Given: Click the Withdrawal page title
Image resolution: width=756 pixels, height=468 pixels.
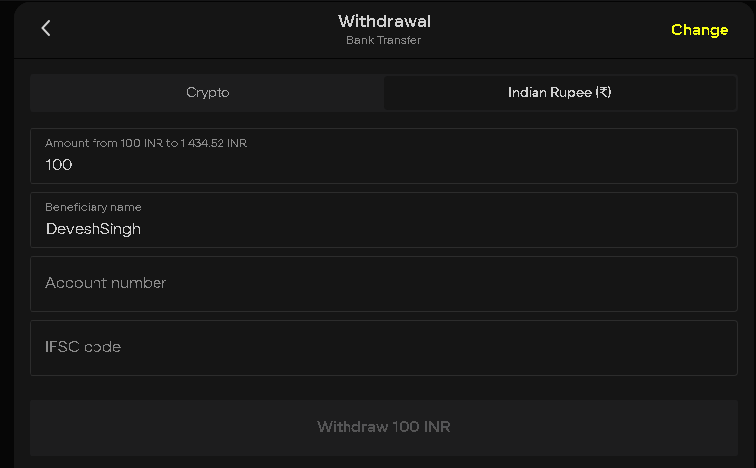Looking at the screenshot, I should [x=384, y=21].
